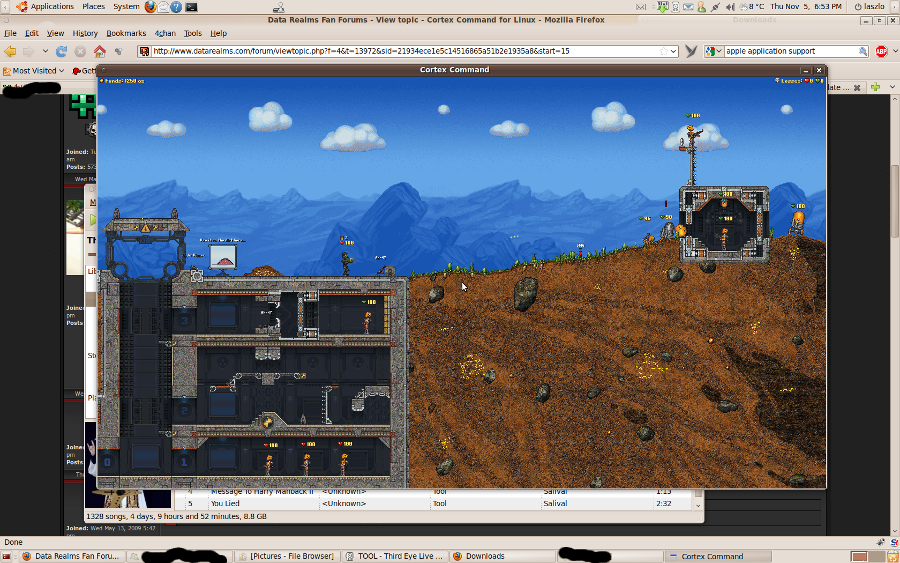Viewport: 900px width, 563px height.
Task: Click the search magnifier icon in search box
Action: point(863,51)
